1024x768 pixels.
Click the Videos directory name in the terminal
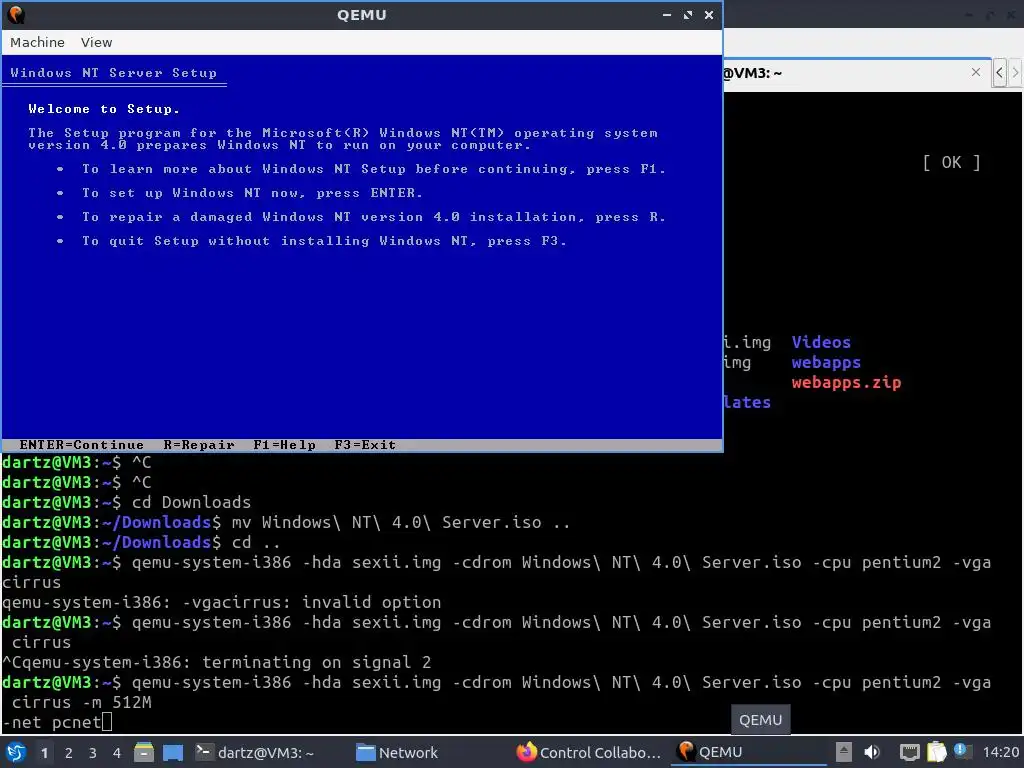pos(821,342)
